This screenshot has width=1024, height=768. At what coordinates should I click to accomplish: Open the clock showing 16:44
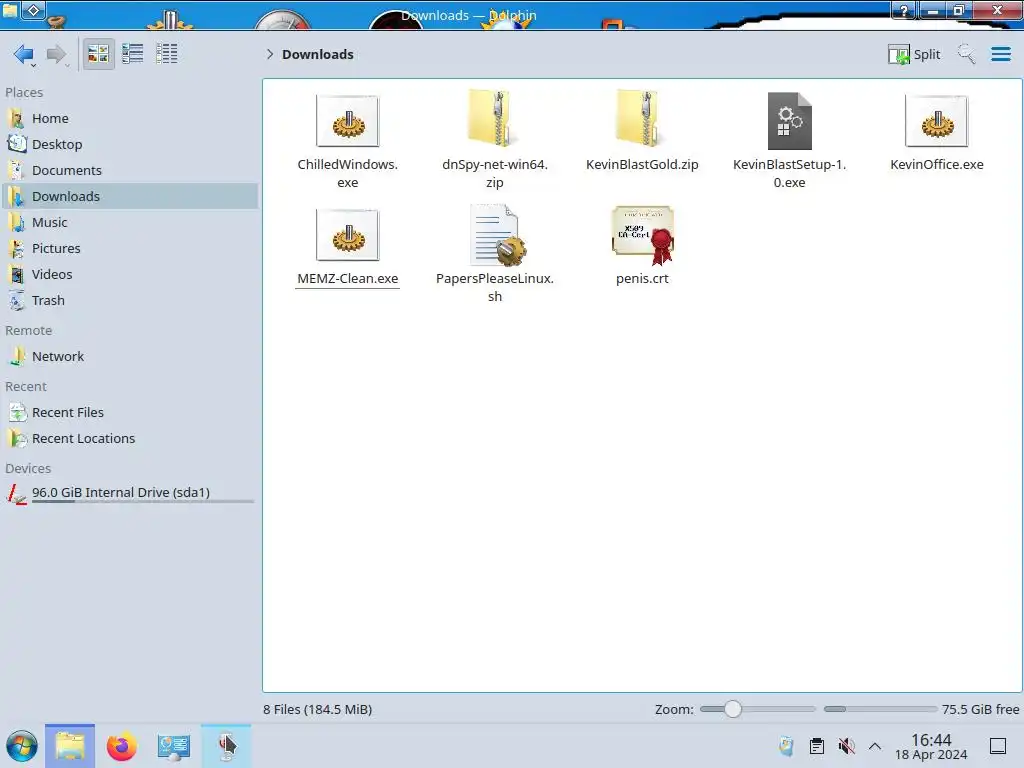click(931, 746)
